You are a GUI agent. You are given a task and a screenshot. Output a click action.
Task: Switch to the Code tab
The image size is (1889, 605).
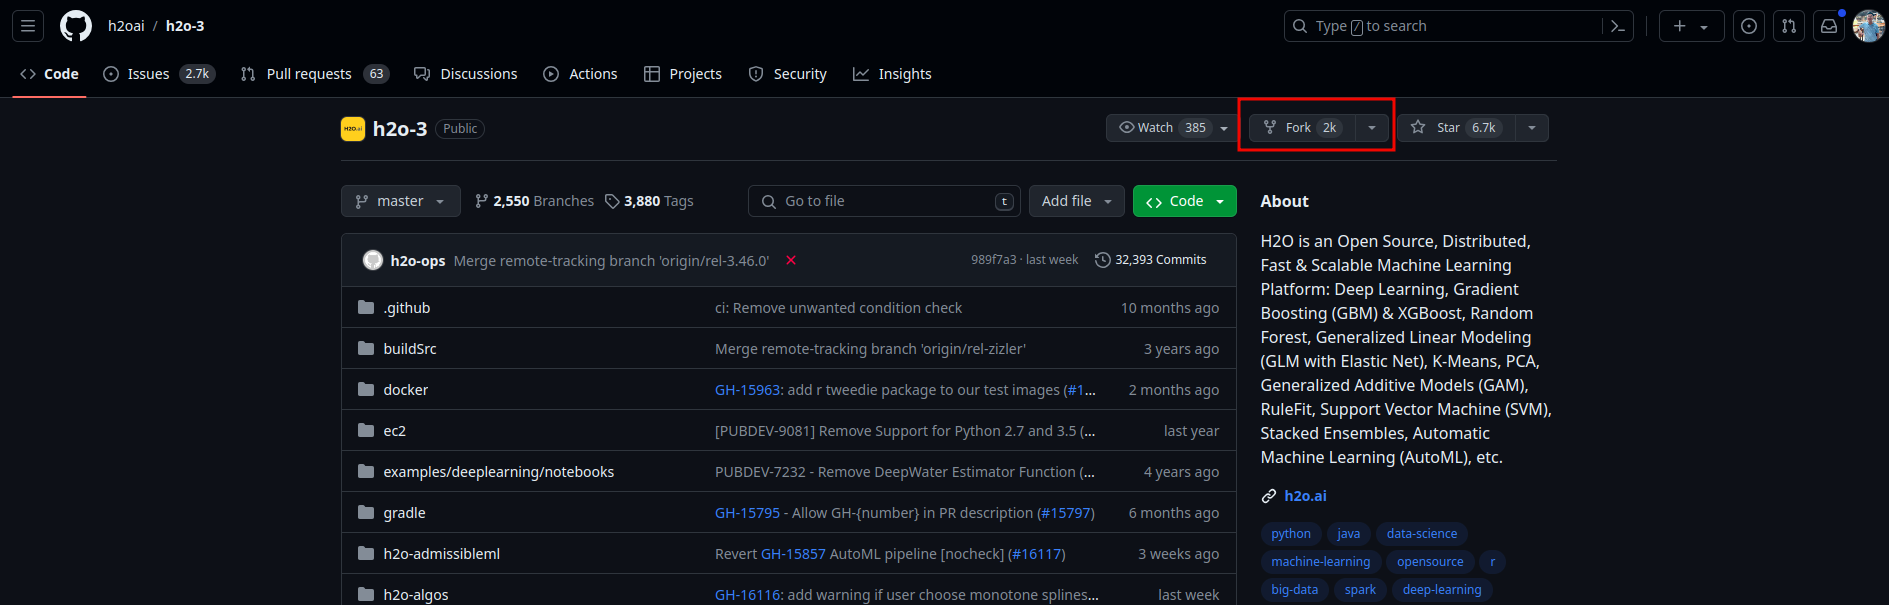[49, 74]
